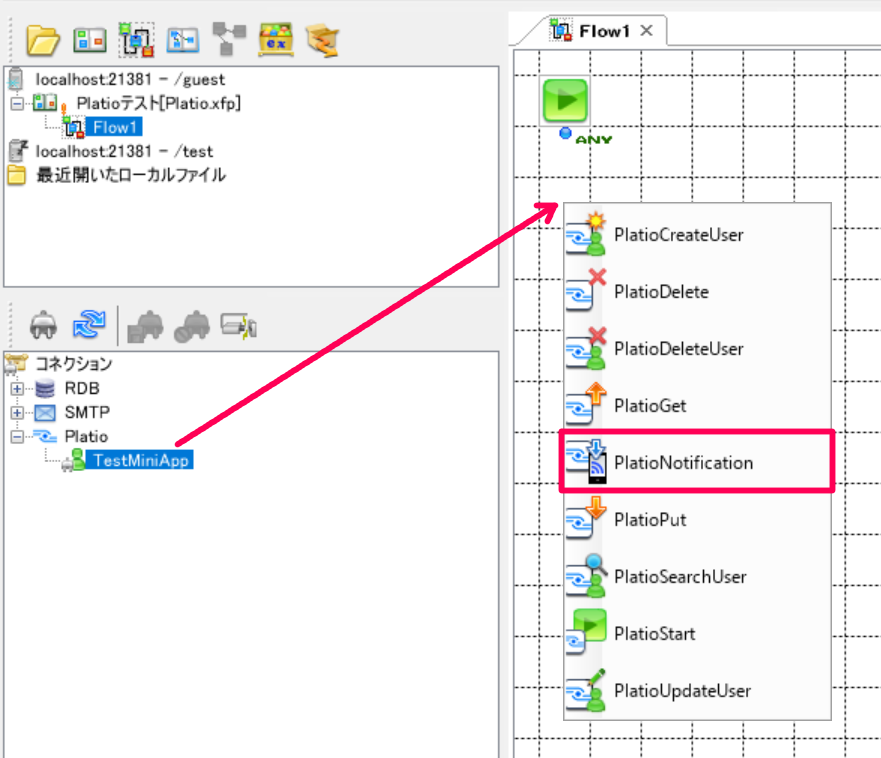The width and height of the screenshot is (881, 758).
Task: Choose PlatioPut from the popup menu
Action: (697, 520)
